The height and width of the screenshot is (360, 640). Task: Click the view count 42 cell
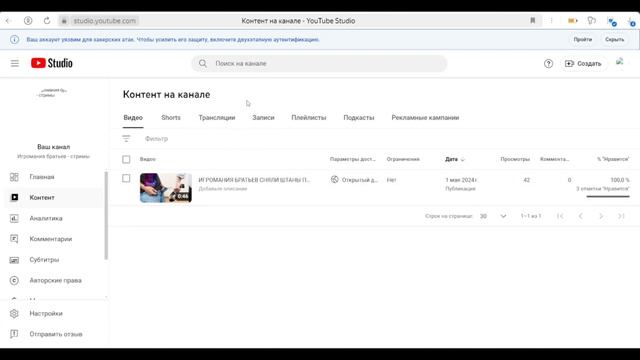point(527,180)
